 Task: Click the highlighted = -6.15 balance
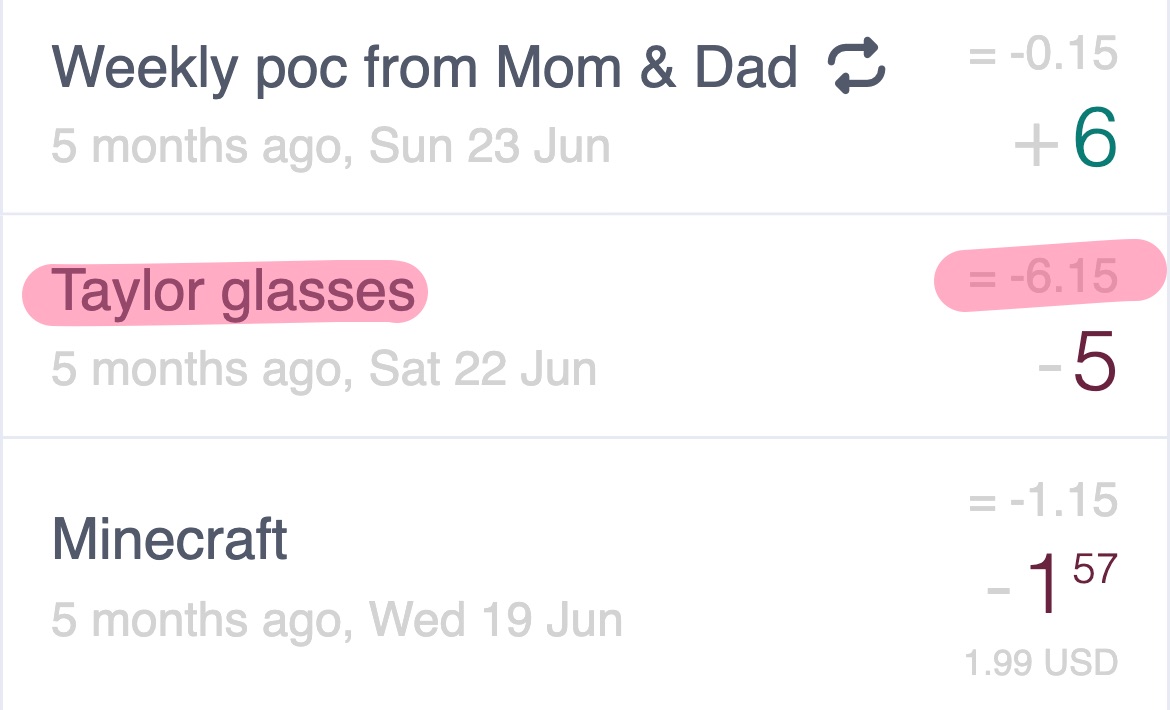tap(1043, 277)
